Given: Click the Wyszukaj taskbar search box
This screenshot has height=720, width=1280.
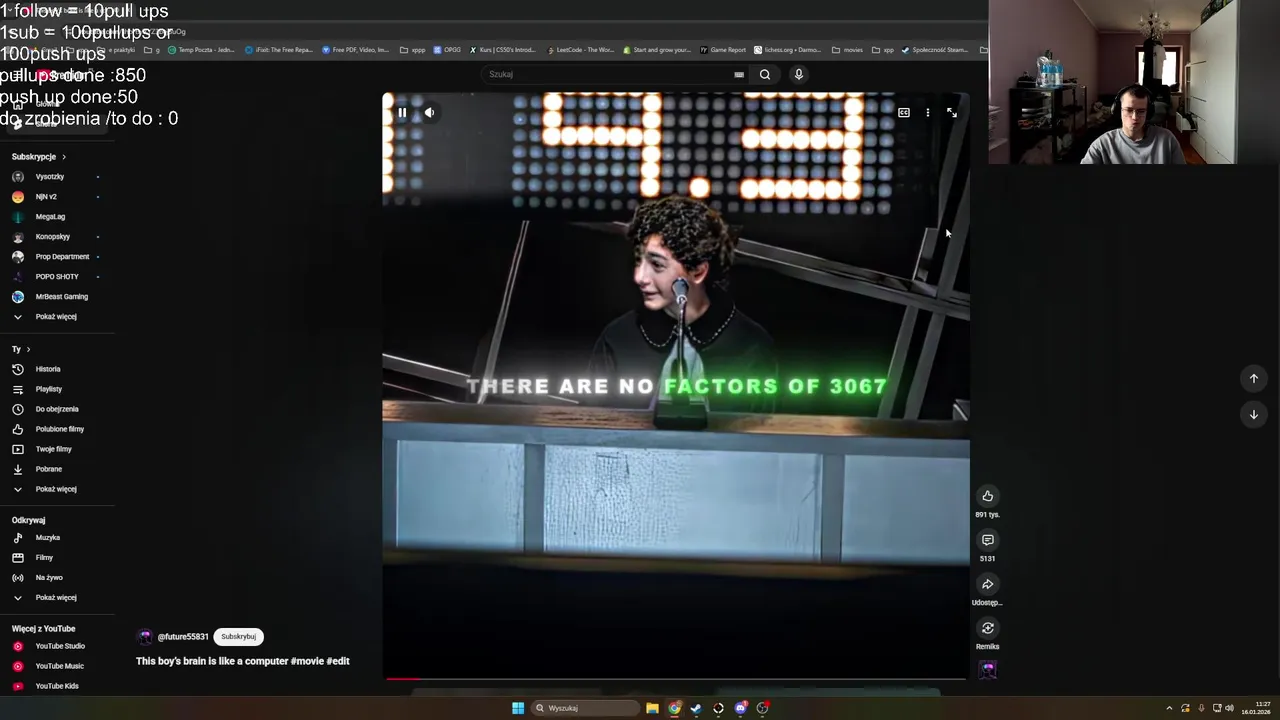Looking at the screenshot, I should [585, 708].
